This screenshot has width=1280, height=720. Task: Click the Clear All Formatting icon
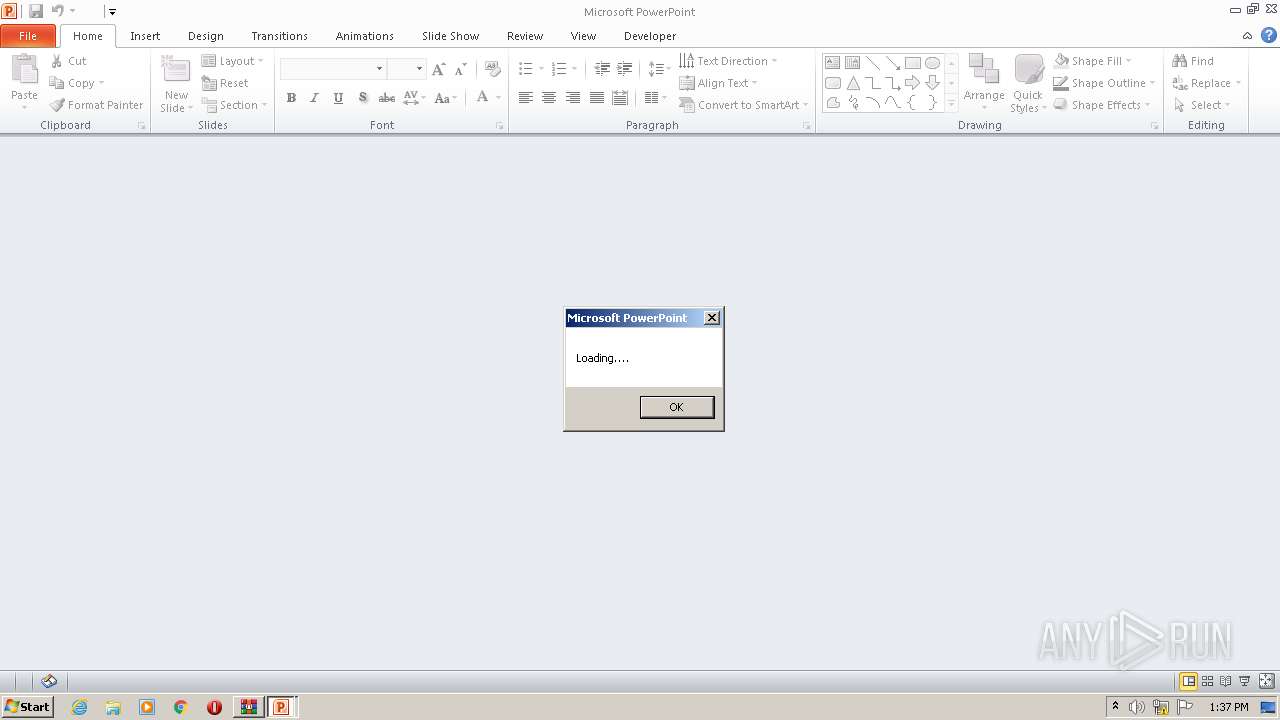point(492,69)
